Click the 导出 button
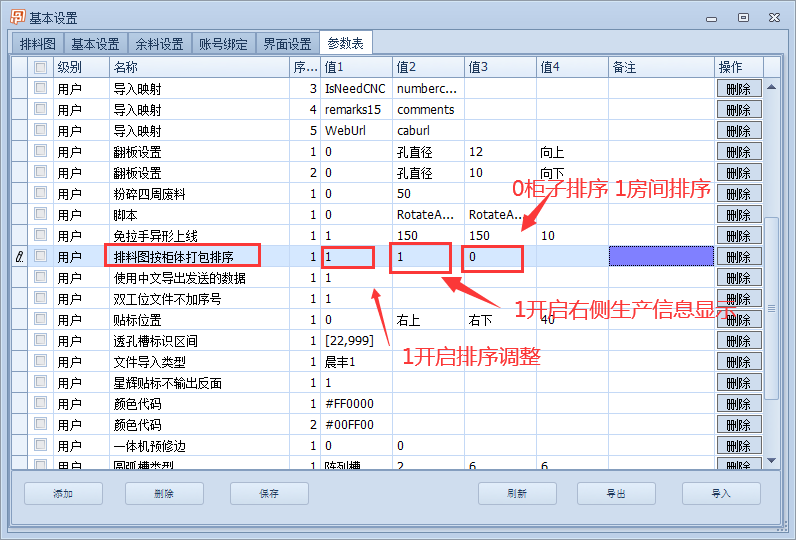The width and height of the screenshot is (796, 540). (x=616, y=493)
